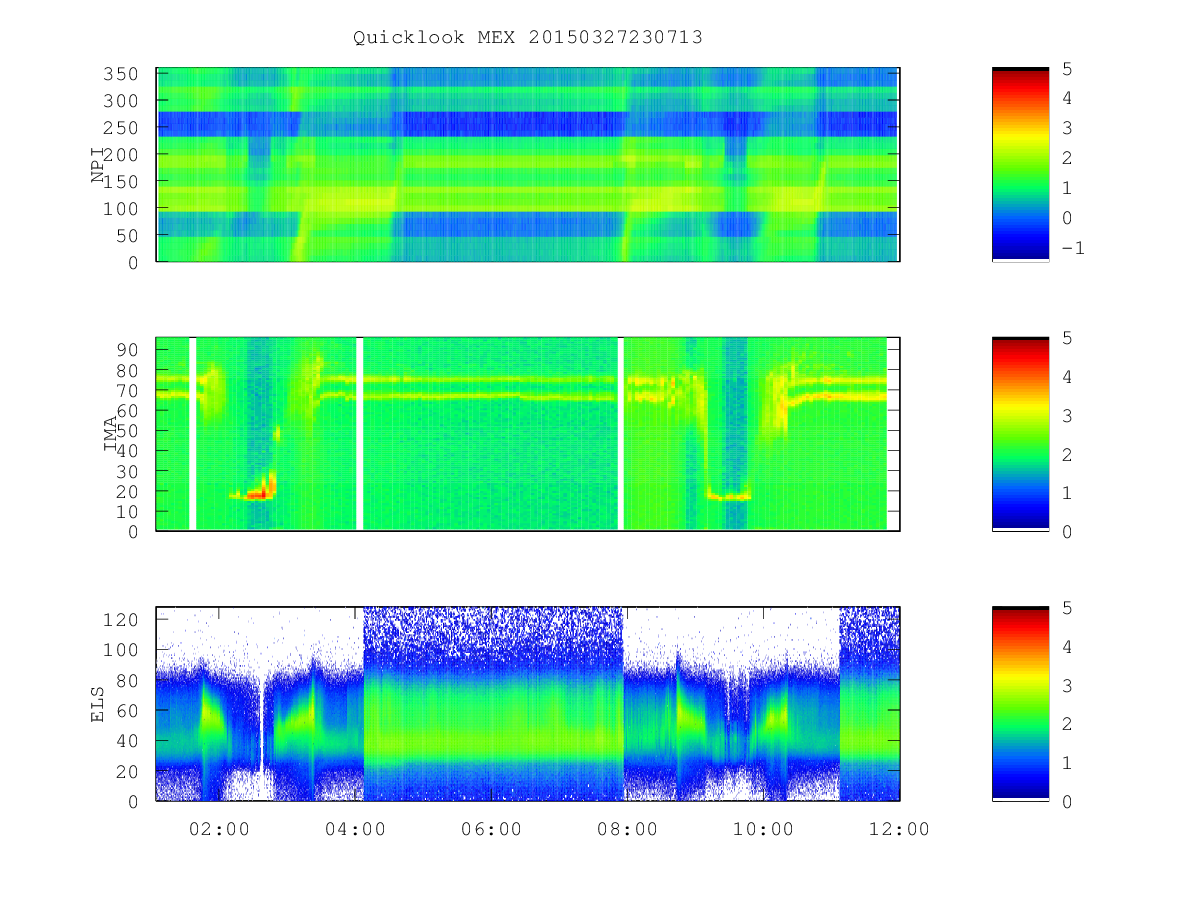Click the 0 label on IMA color bar
Image resolution: width=1200 pixels, height=900 pixels.
(x=1067, y=531)
